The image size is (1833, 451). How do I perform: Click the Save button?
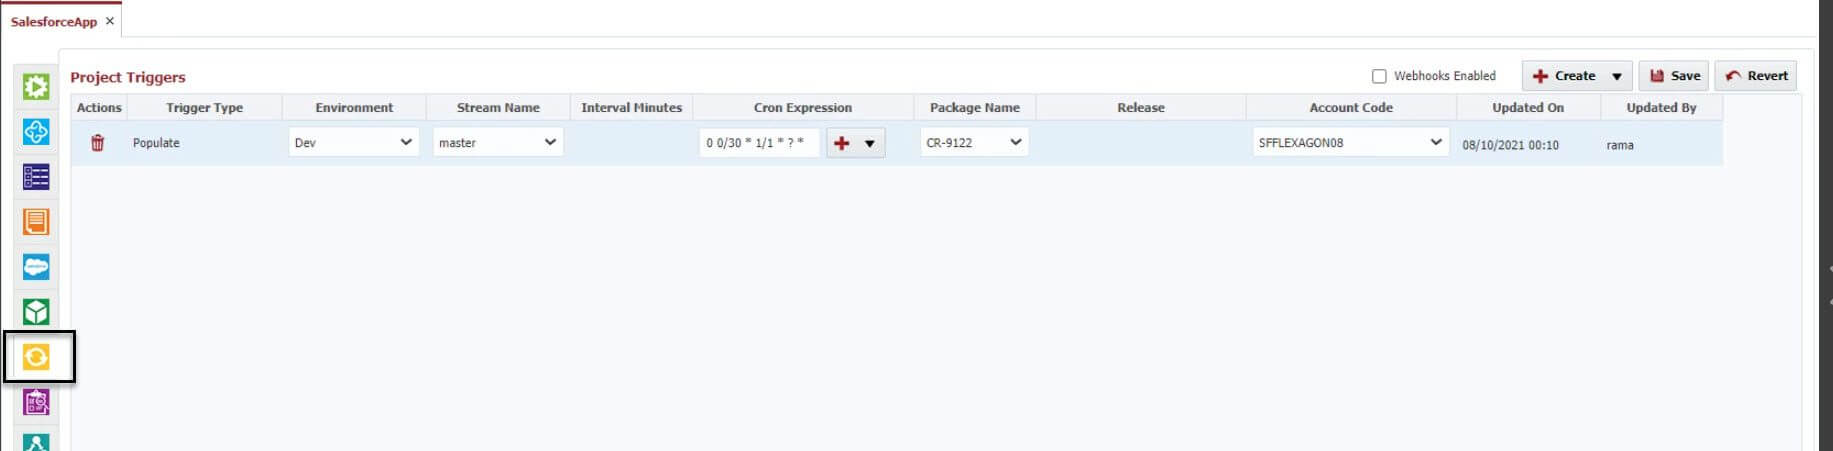1674,76
